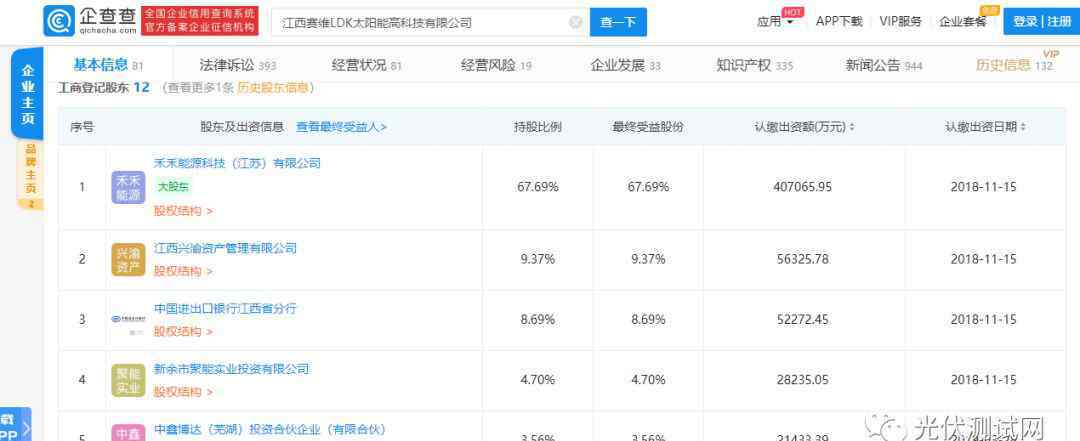This screenshot has height=441, width=1080.
Task: Expand 股权结构 for 禾禾能源科技
Action: click(x=183, y=211)
